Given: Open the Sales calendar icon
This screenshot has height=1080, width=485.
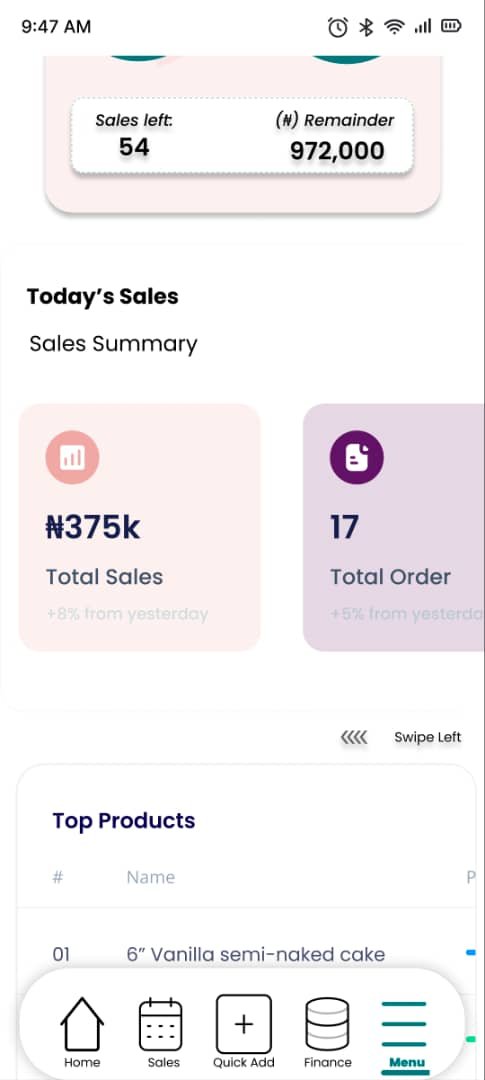Looking at the screenshot, I should click(x=161, y=1025).
